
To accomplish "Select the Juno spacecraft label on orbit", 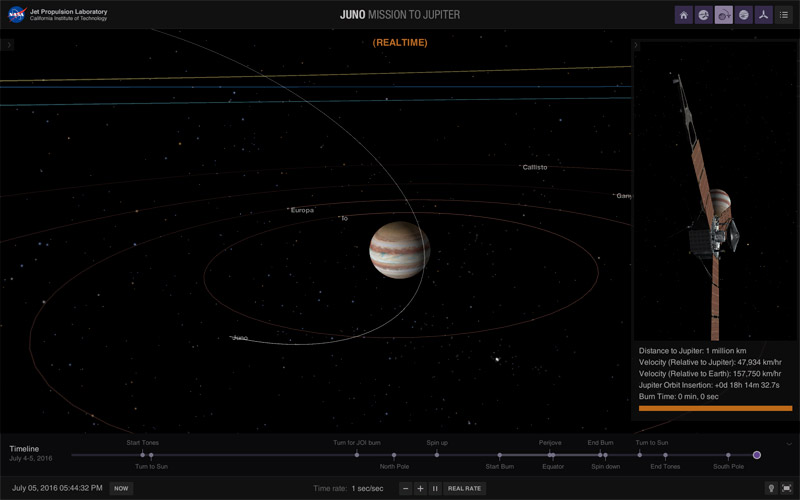I will click(x=239, y=338).
